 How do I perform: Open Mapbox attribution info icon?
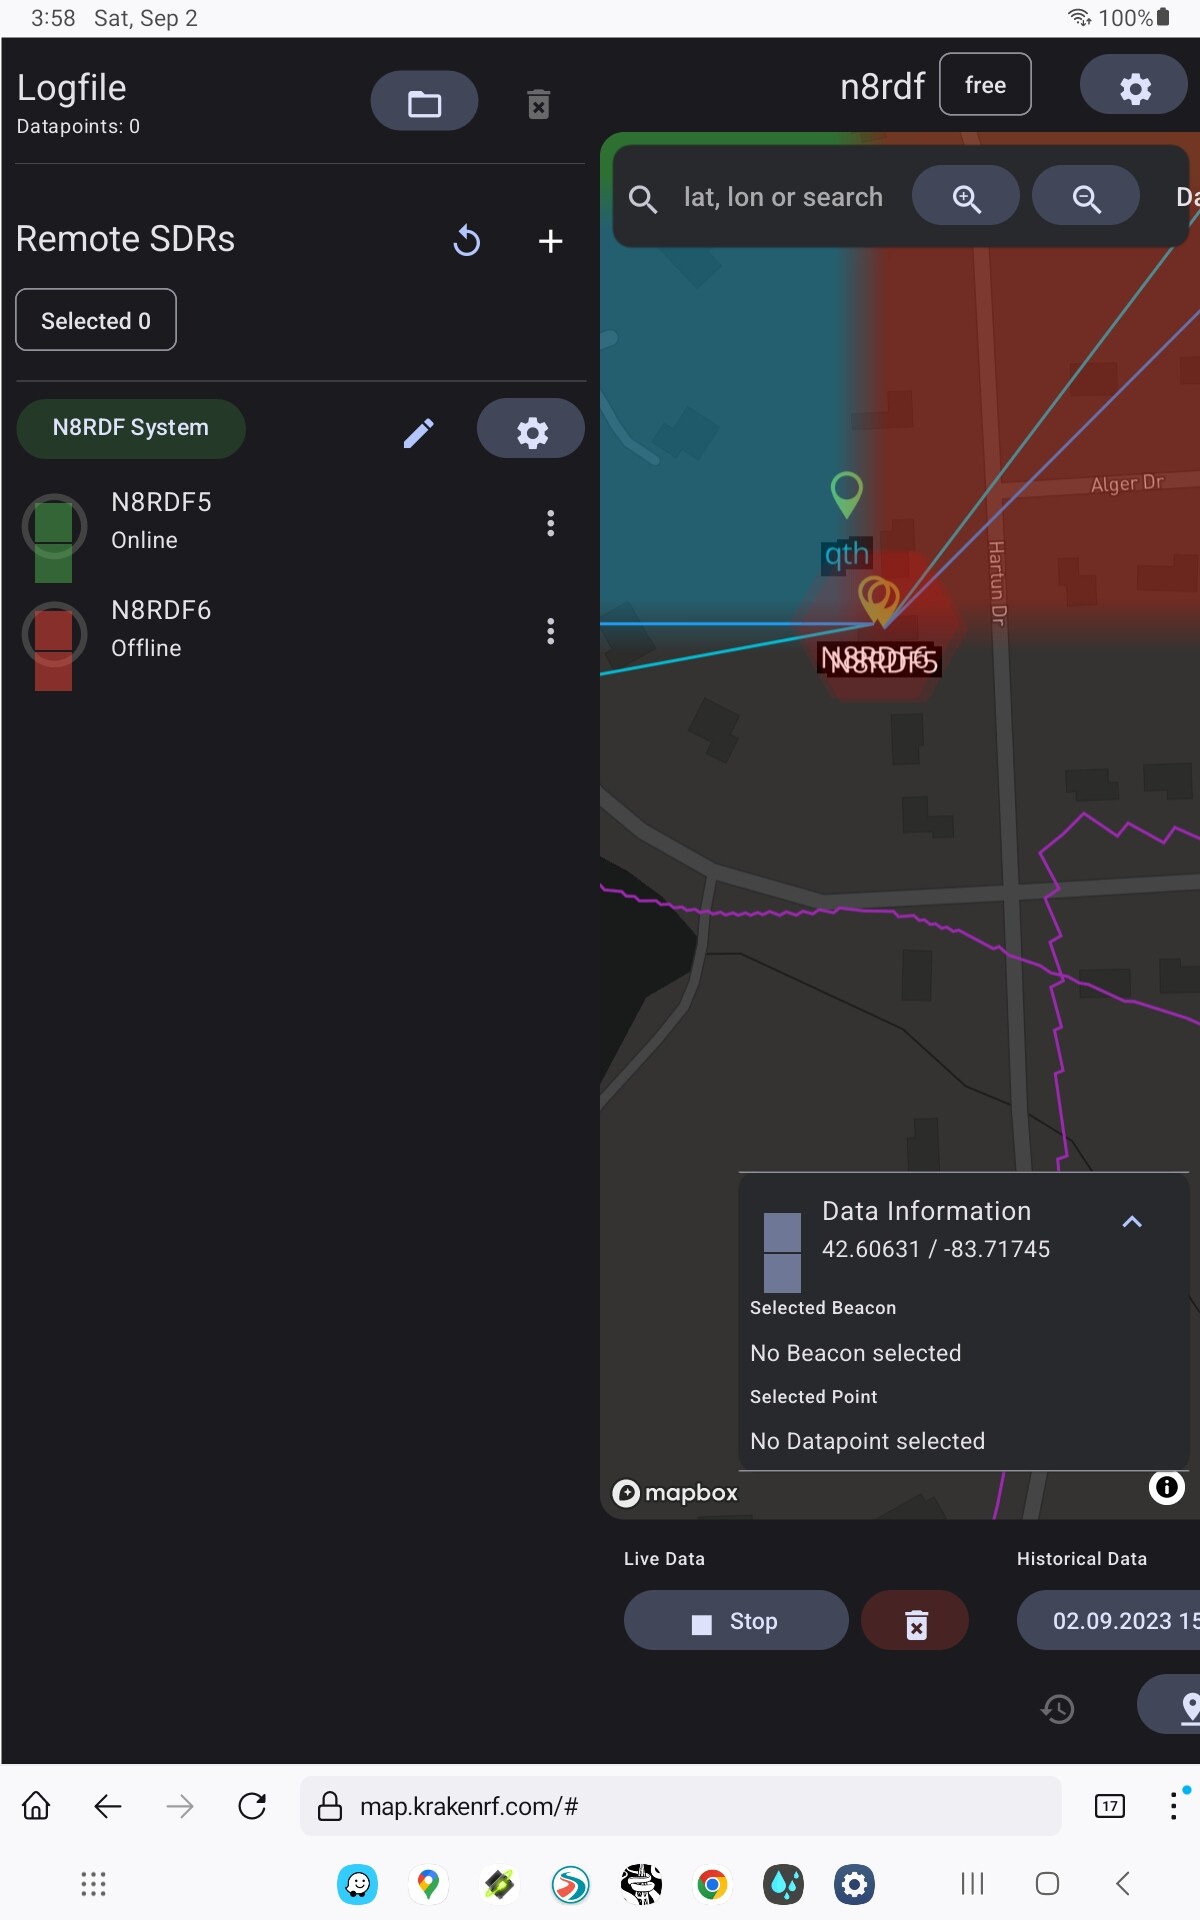coord(1166,1488)
